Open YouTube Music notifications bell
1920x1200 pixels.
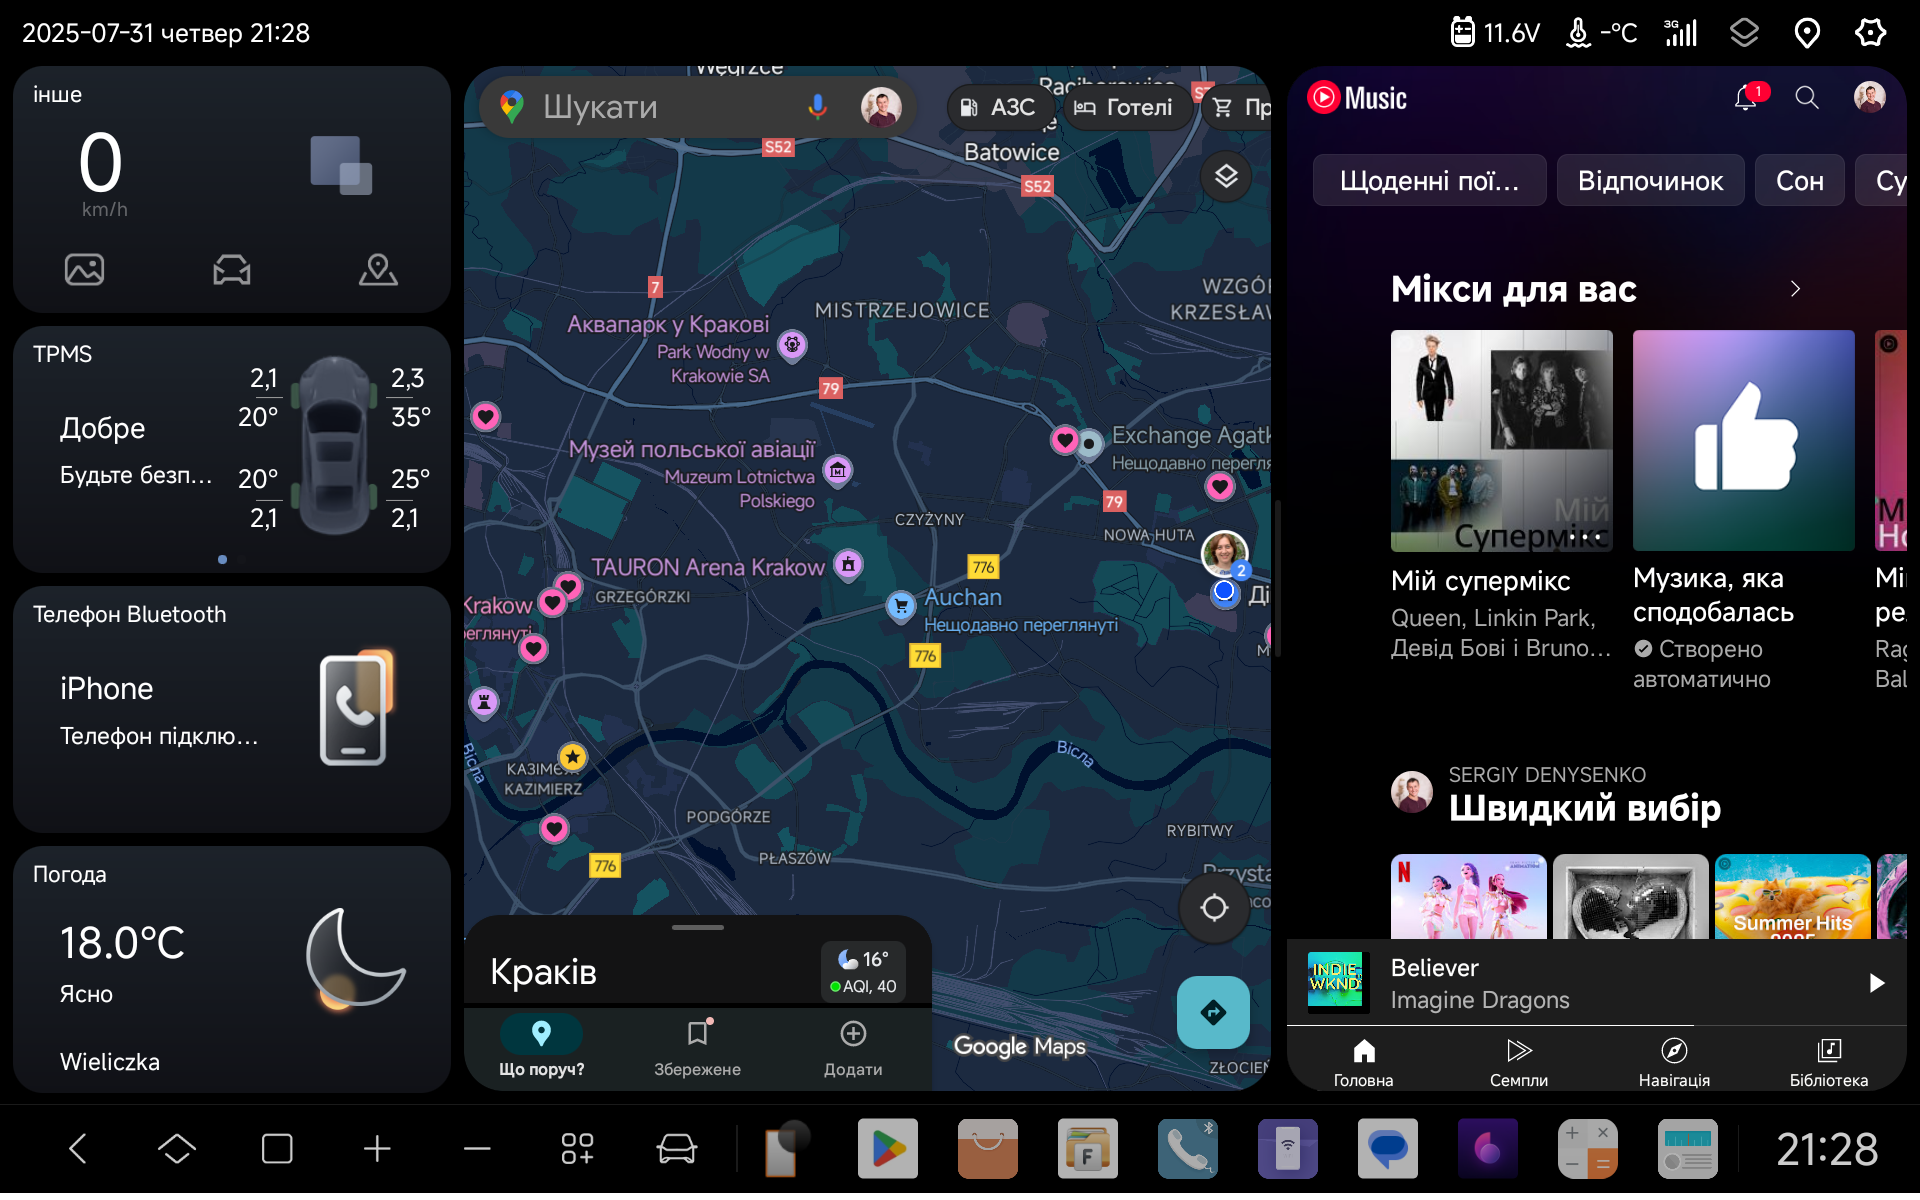point(1746,98)
